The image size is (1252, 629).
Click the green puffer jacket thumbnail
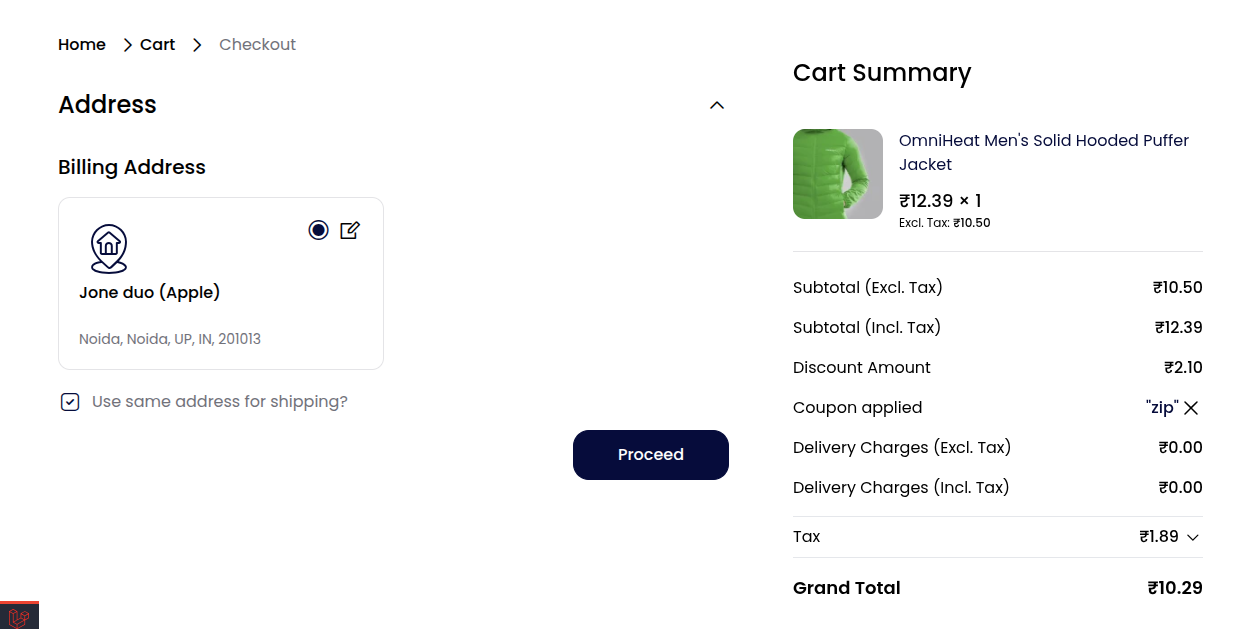click(838, 174)
